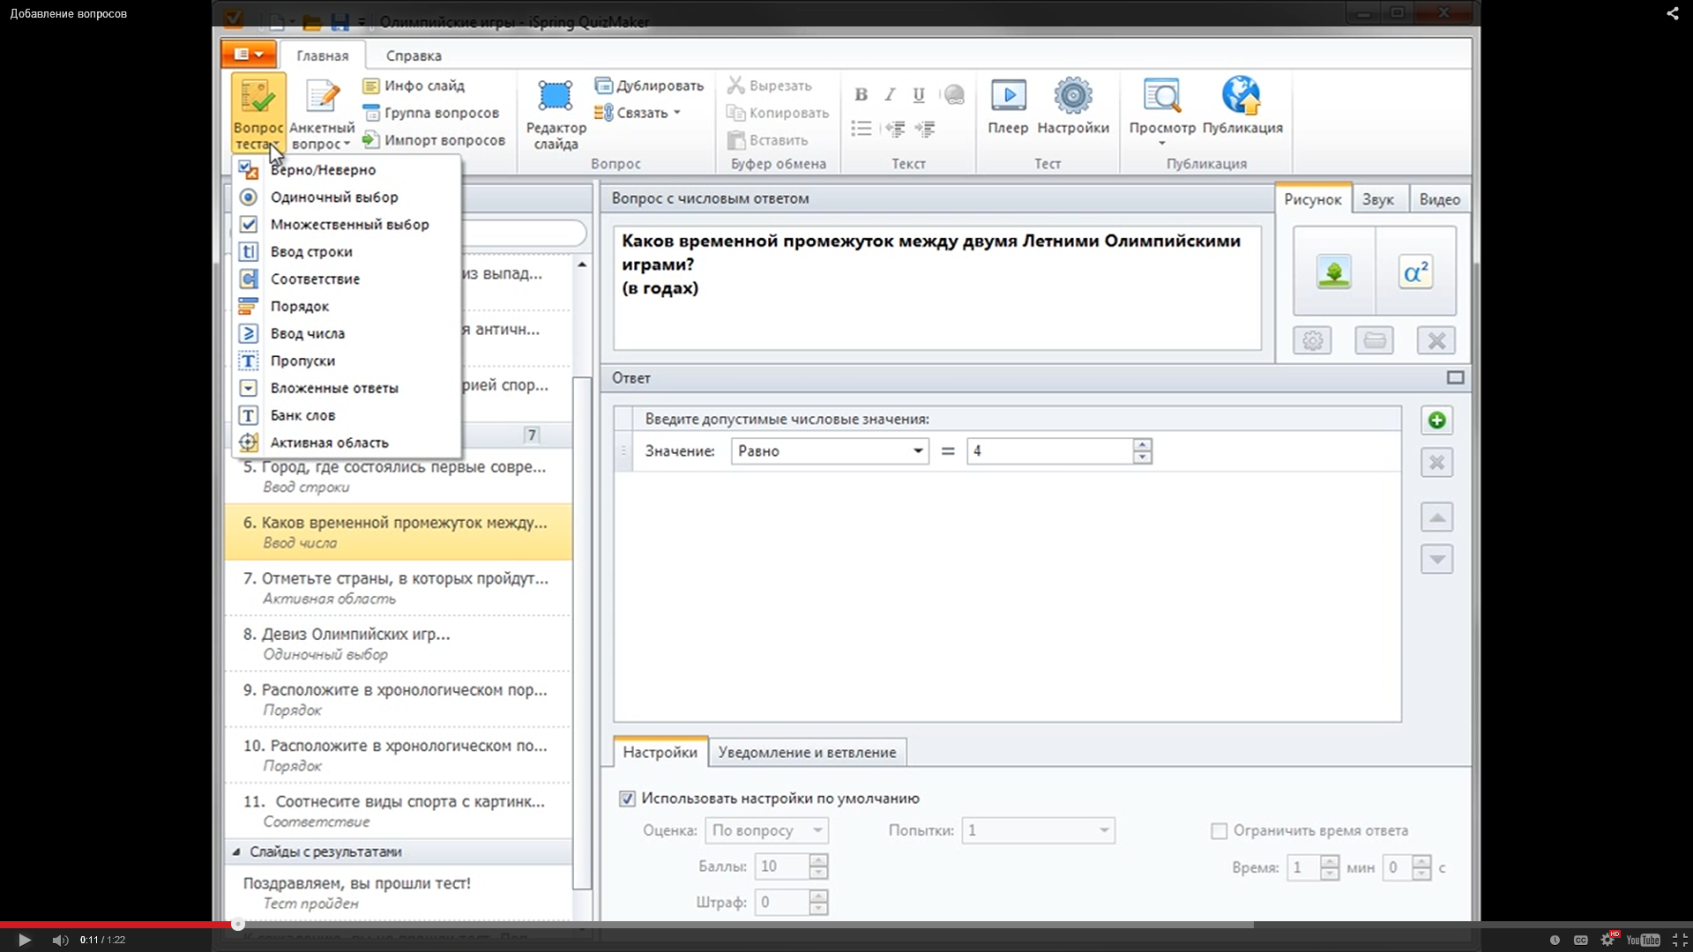
Task: Open the Звук media tab
Action: click(x=1378, y=200)
